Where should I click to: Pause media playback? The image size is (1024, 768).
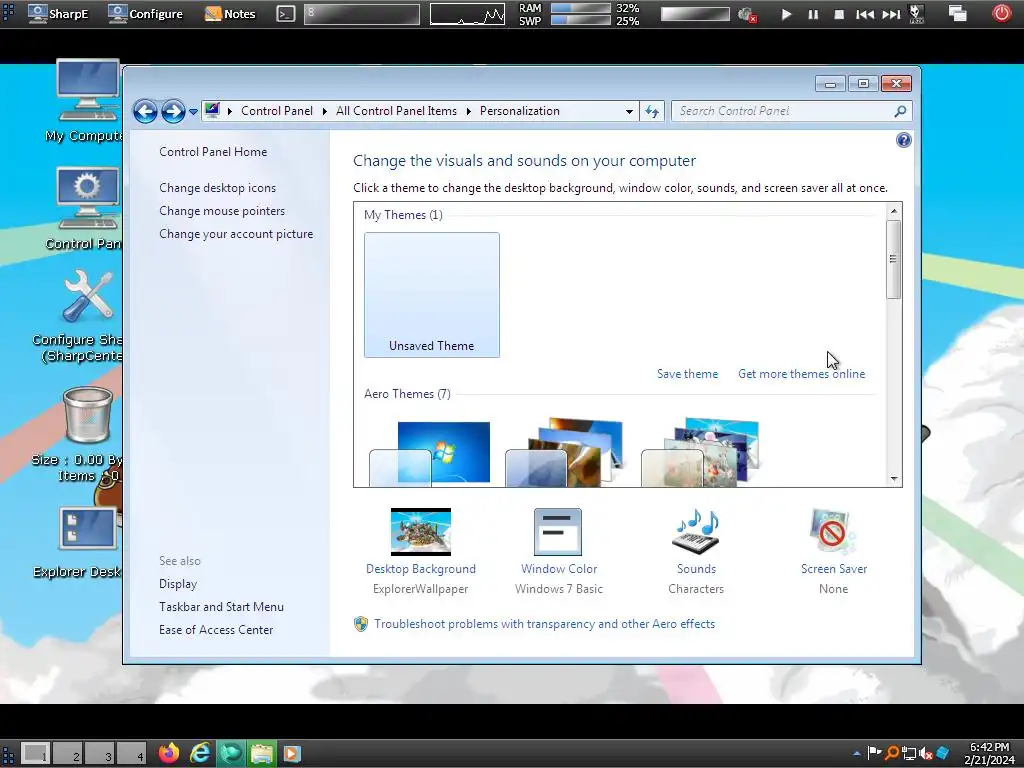tap(813, 14)
